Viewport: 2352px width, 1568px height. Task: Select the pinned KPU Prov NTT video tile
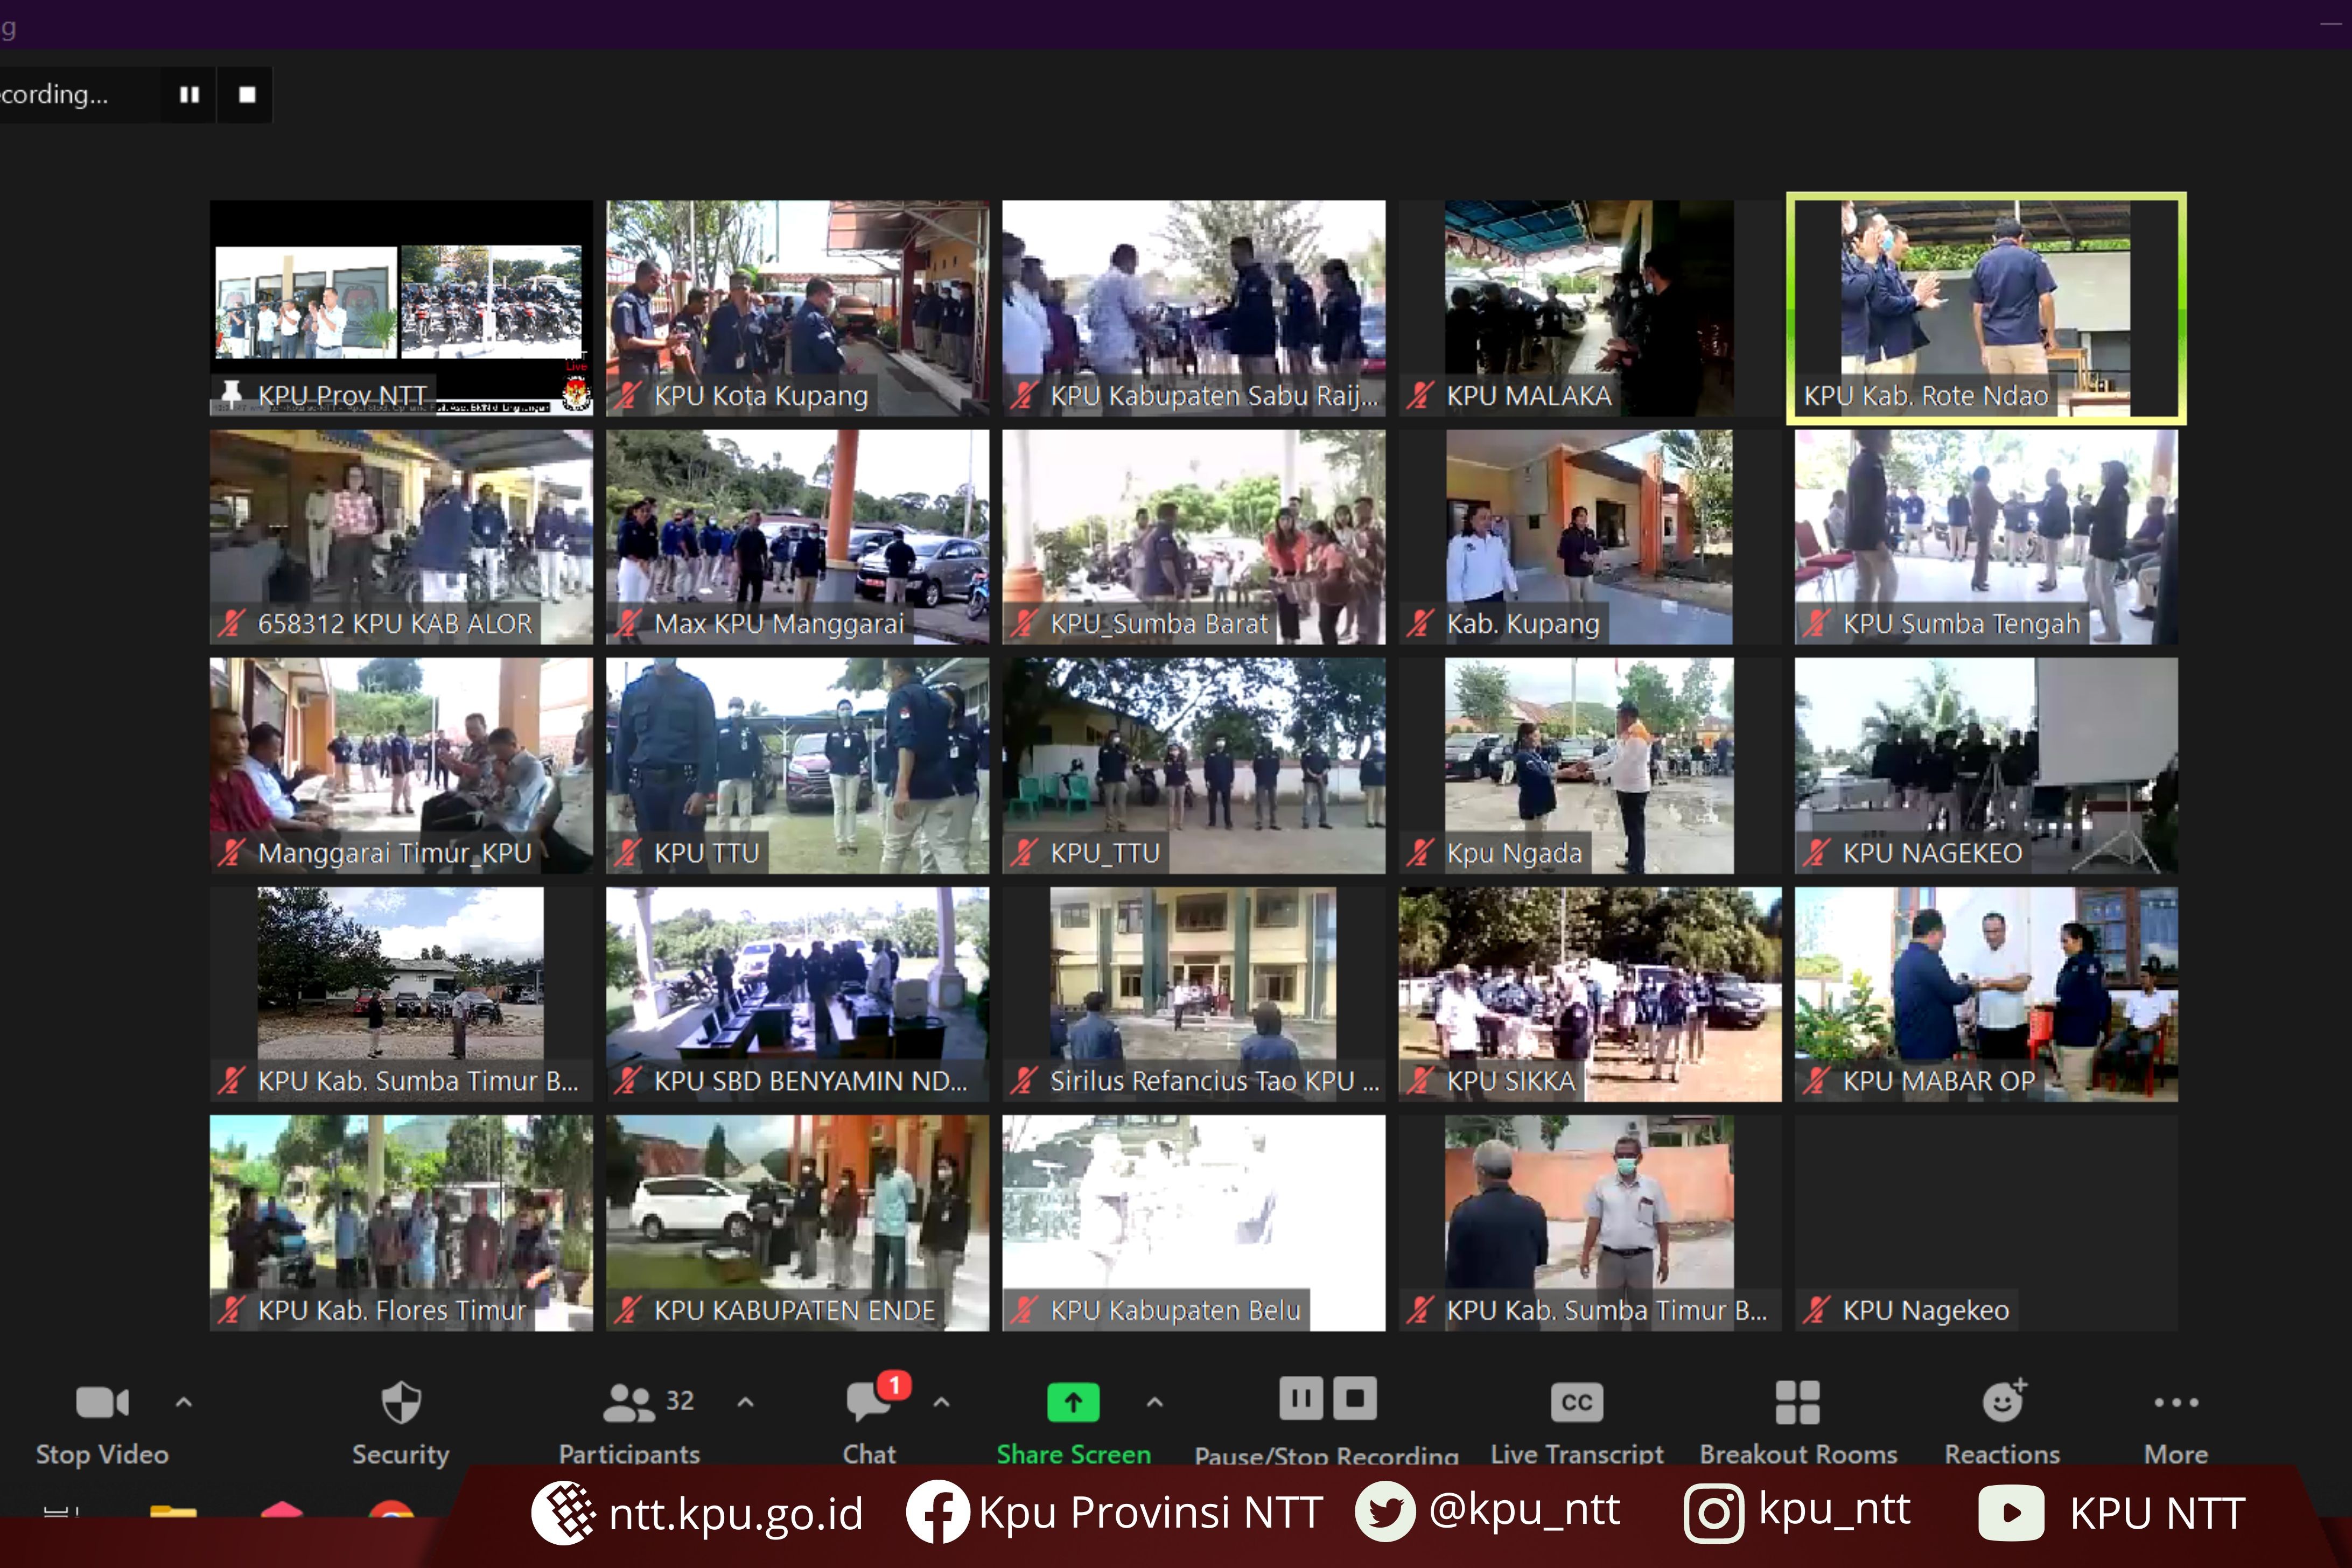[x=401, y=307]
